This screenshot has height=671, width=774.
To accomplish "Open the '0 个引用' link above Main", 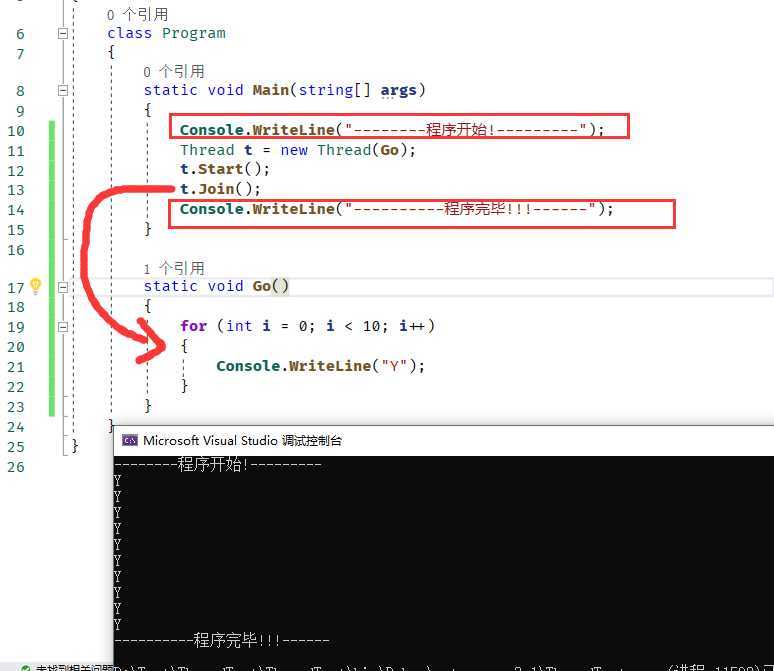I will [174, 72].
